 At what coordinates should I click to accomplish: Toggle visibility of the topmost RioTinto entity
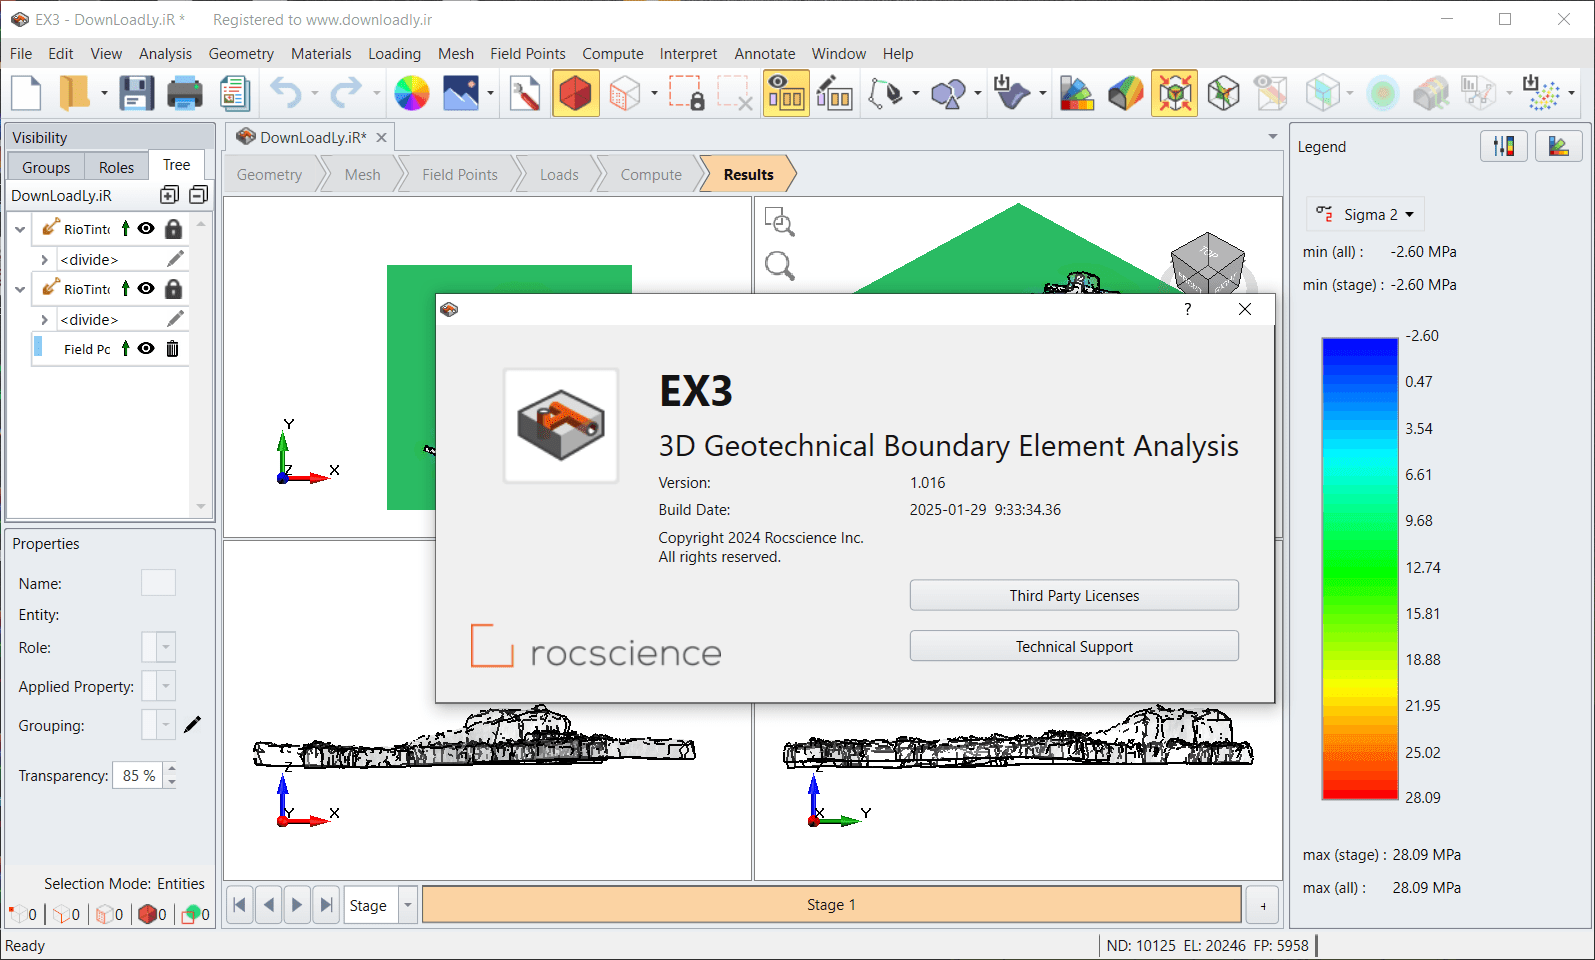[146, 229]
